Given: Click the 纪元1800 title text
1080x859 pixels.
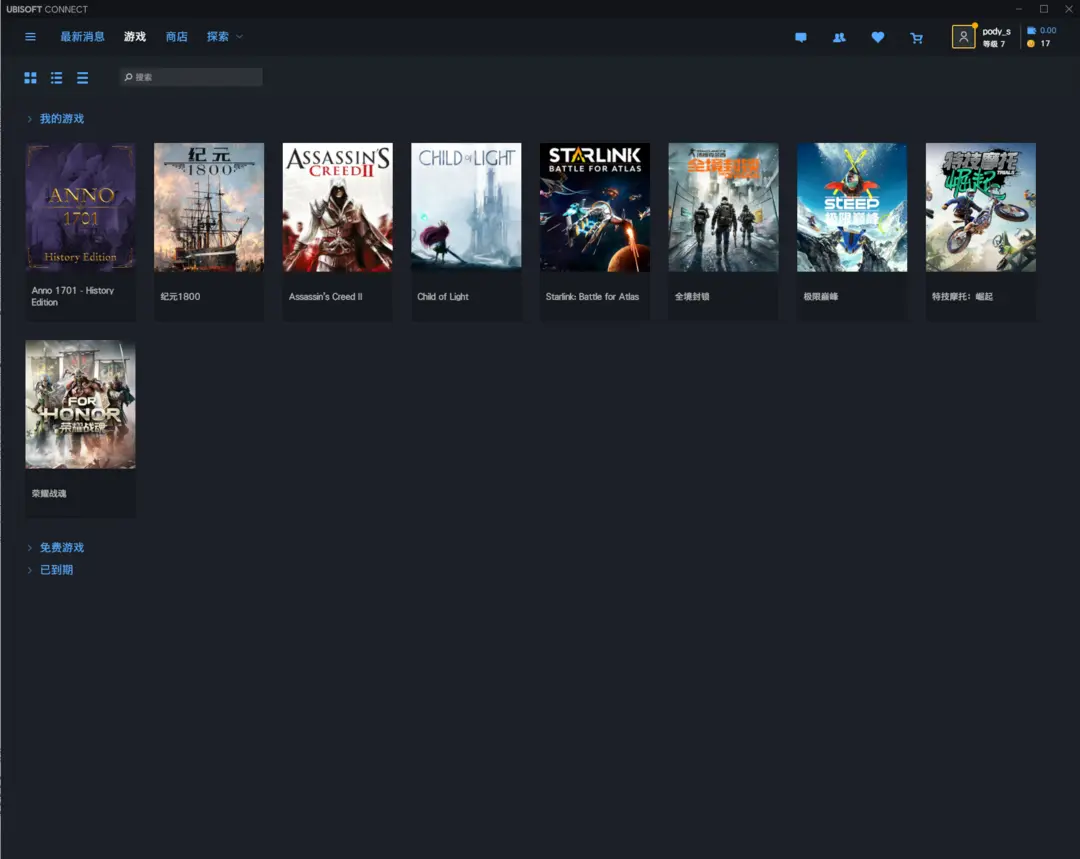Looking at the screenshot, I should [x=180, y=297].
